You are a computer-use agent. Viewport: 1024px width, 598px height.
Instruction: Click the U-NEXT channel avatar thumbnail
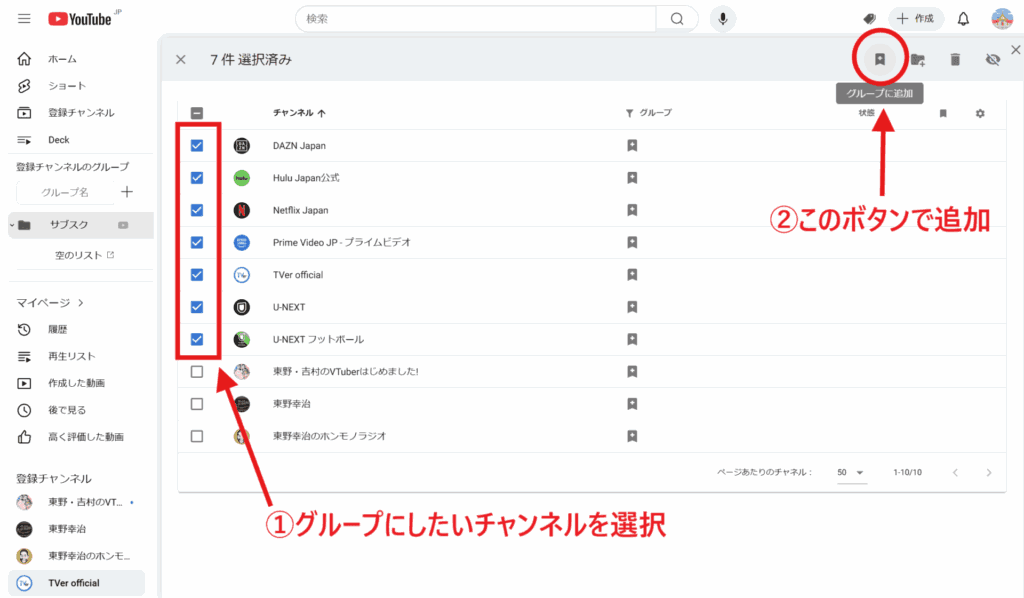(242, 307)
